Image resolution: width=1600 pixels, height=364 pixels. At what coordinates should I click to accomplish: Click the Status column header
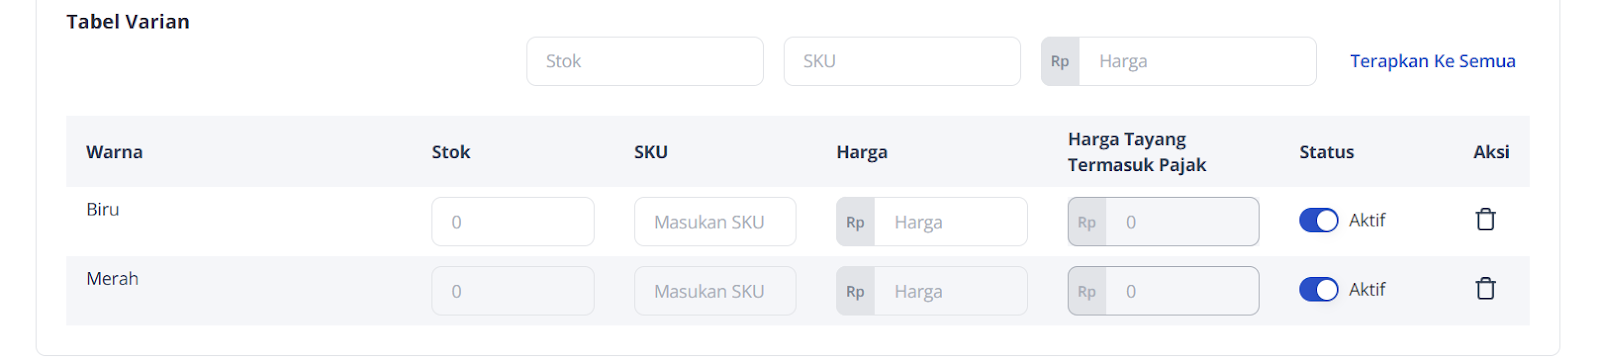(x=1326, y=152)
